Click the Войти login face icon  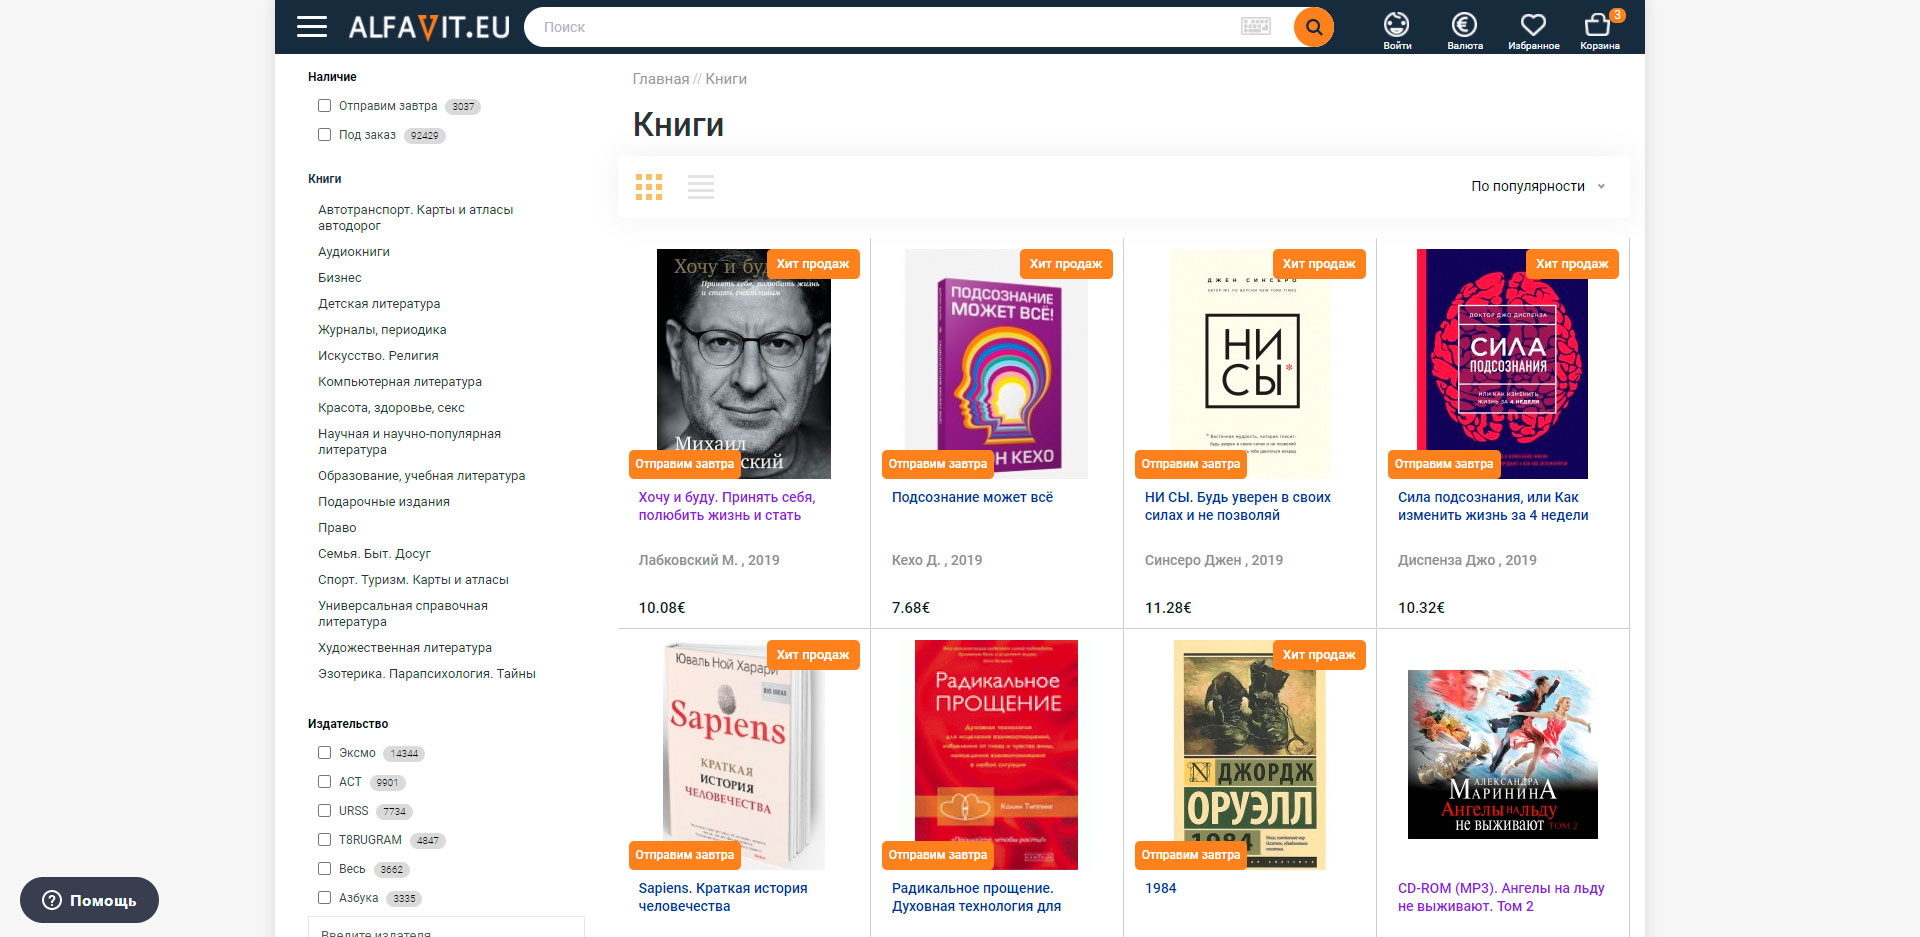(x=1396, y=29)
